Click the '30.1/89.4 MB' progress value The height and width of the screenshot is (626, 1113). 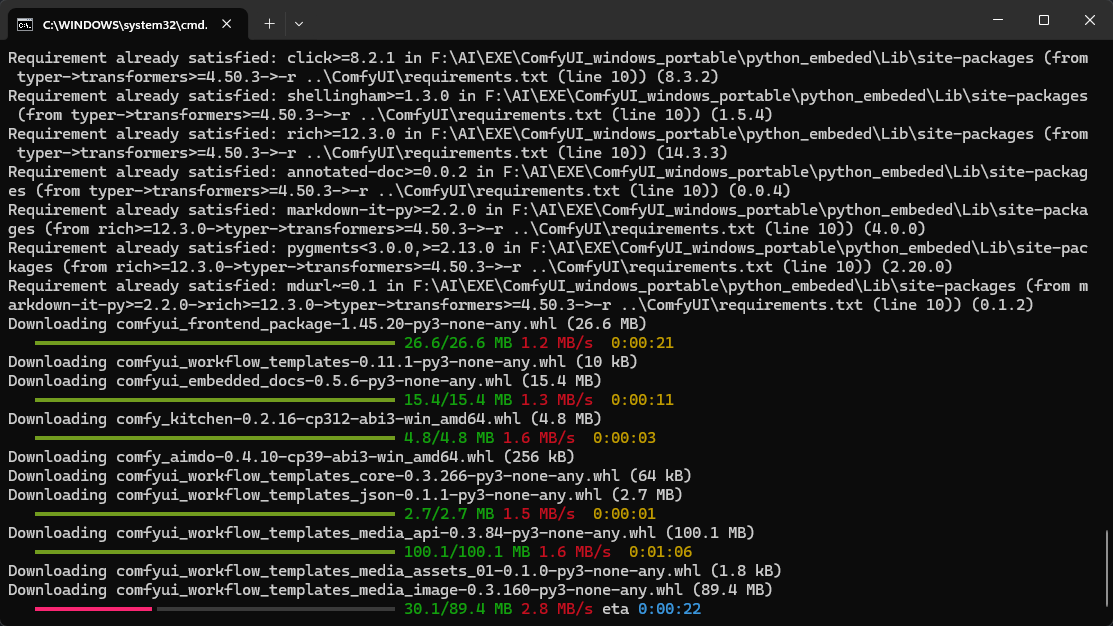[x=458, y=609]
